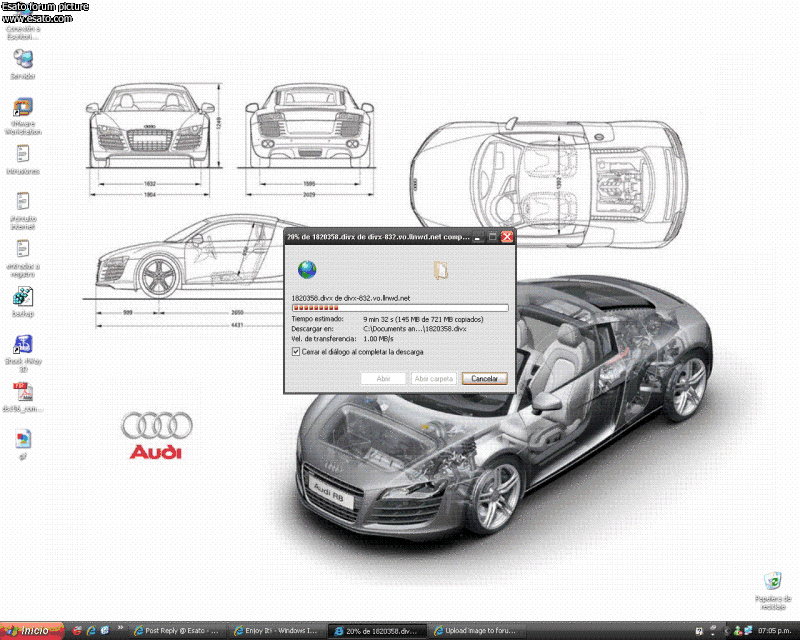The image size is (800, 640).
Task: Switch to 'Enjoy It! - Windows I...' taskbar window
Action: (x=281, y=631)
